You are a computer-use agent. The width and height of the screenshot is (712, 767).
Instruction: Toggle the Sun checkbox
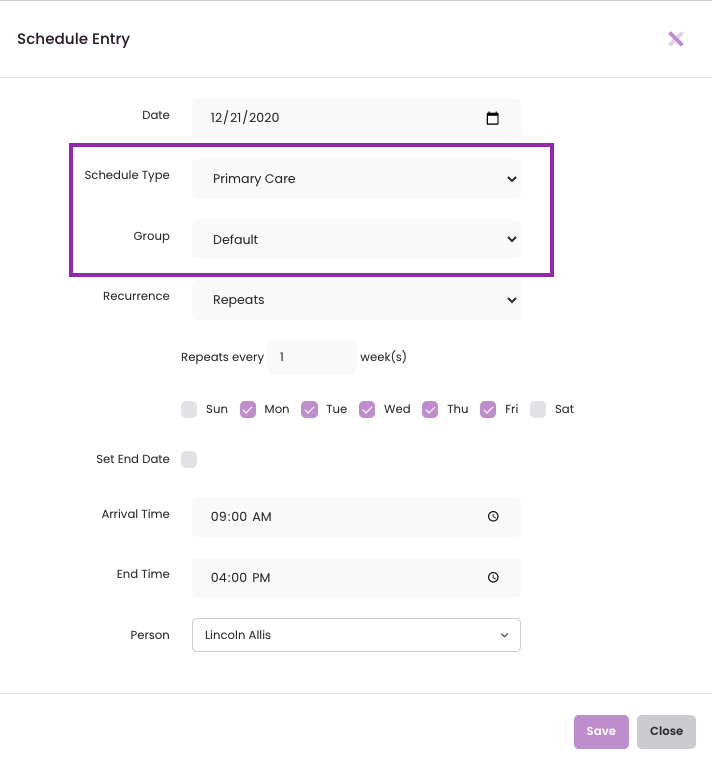(x=189, y=409)
